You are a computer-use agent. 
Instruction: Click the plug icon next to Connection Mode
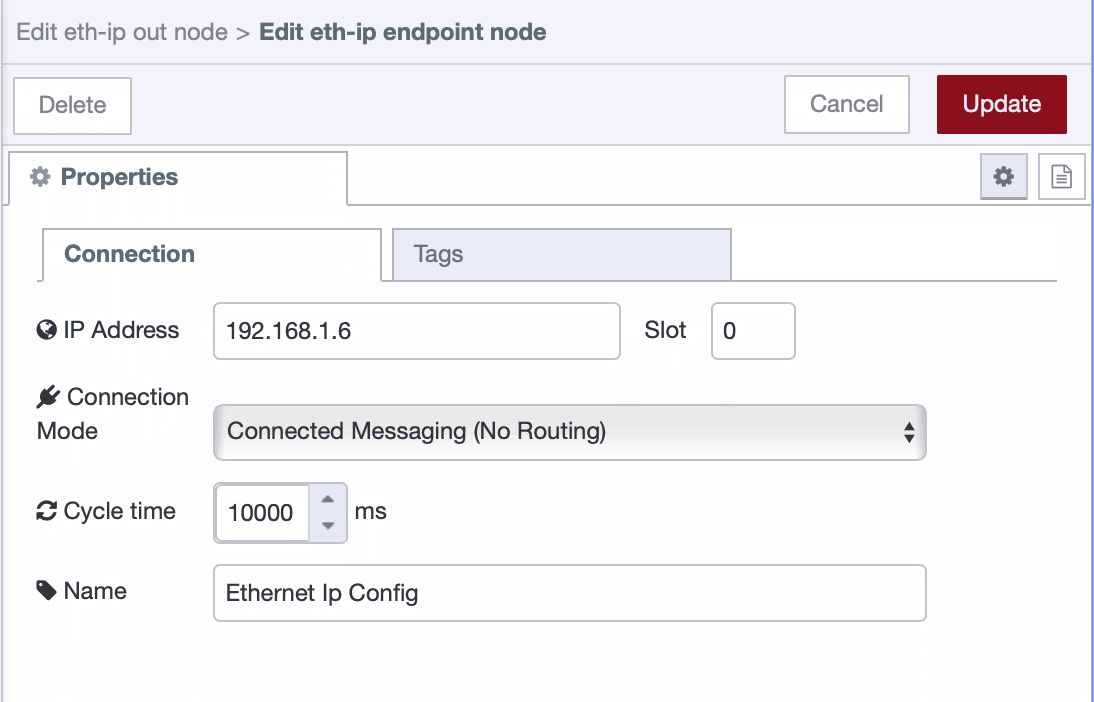tap(44, 397)
